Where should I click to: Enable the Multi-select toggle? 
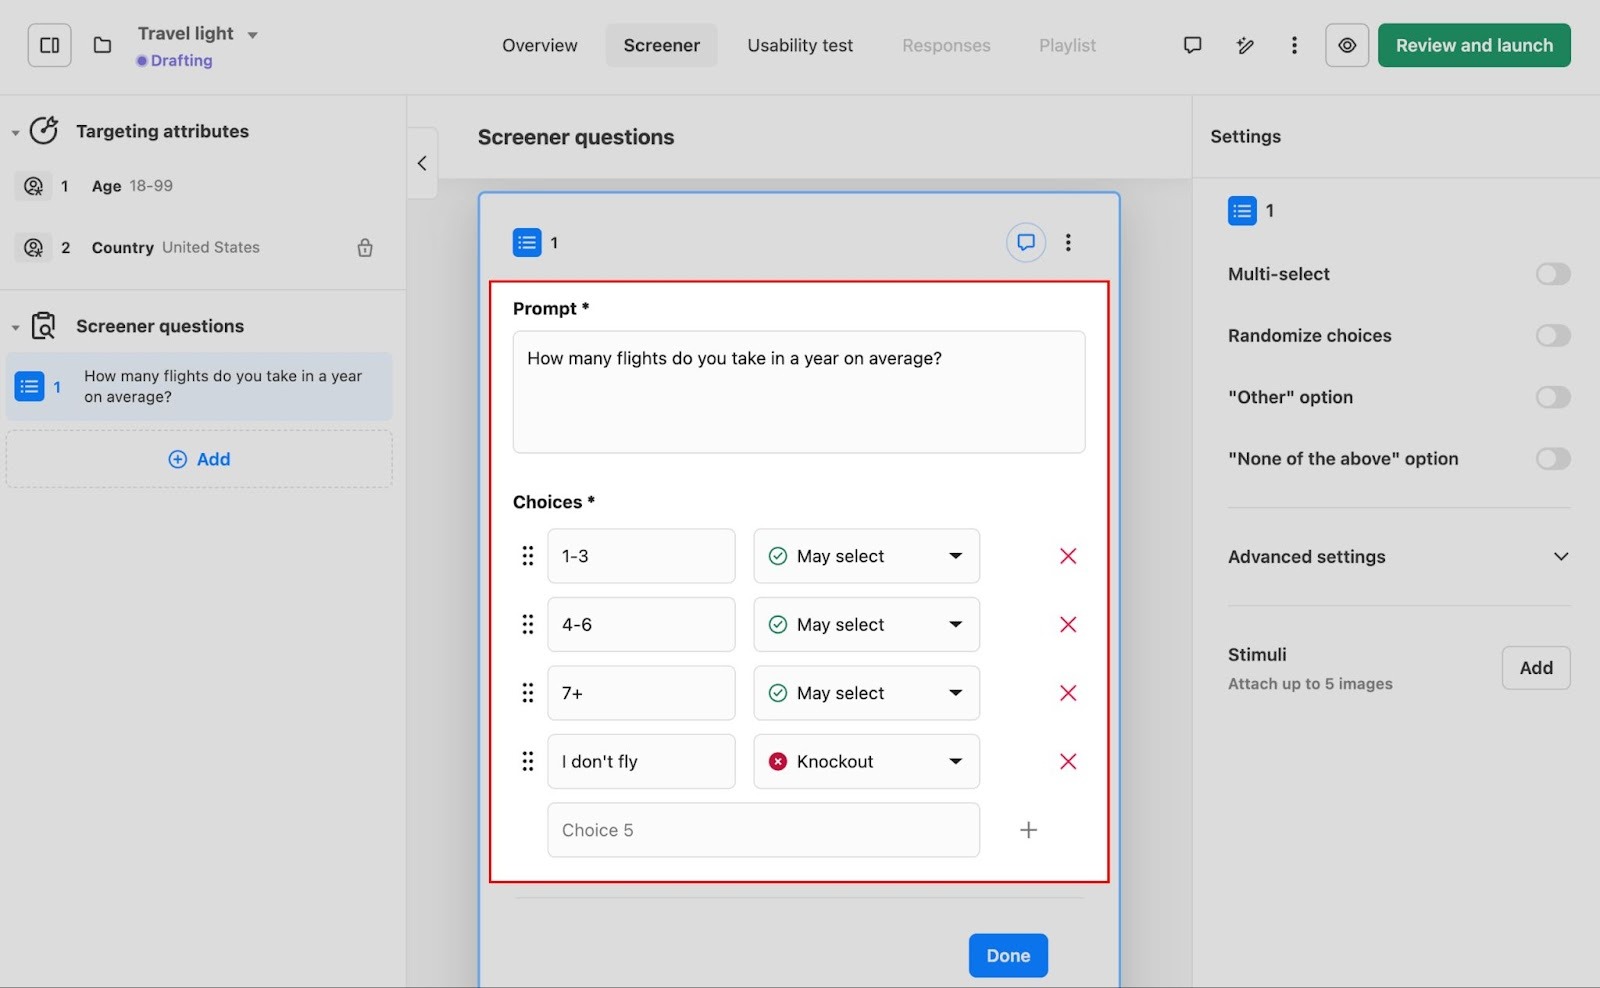coord(1552,274)
